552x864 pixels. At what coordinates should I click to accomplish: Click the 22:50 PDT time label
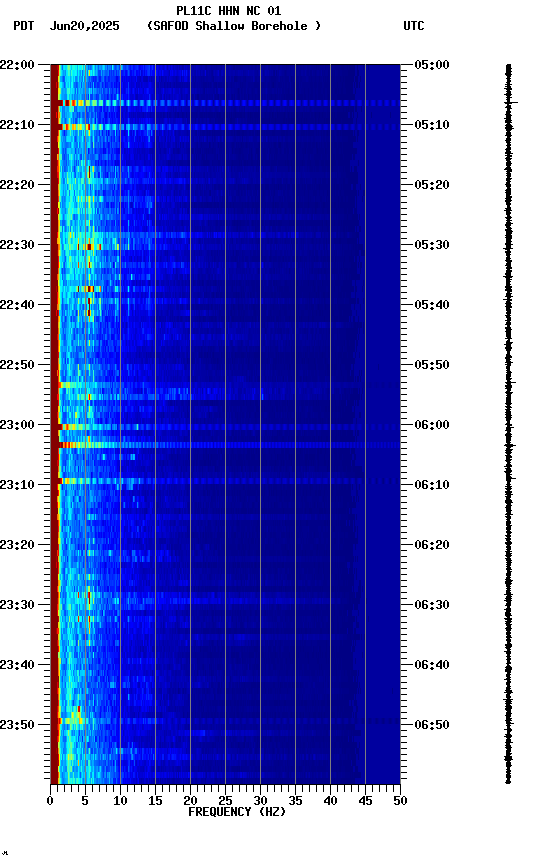(x=17, y=365)
